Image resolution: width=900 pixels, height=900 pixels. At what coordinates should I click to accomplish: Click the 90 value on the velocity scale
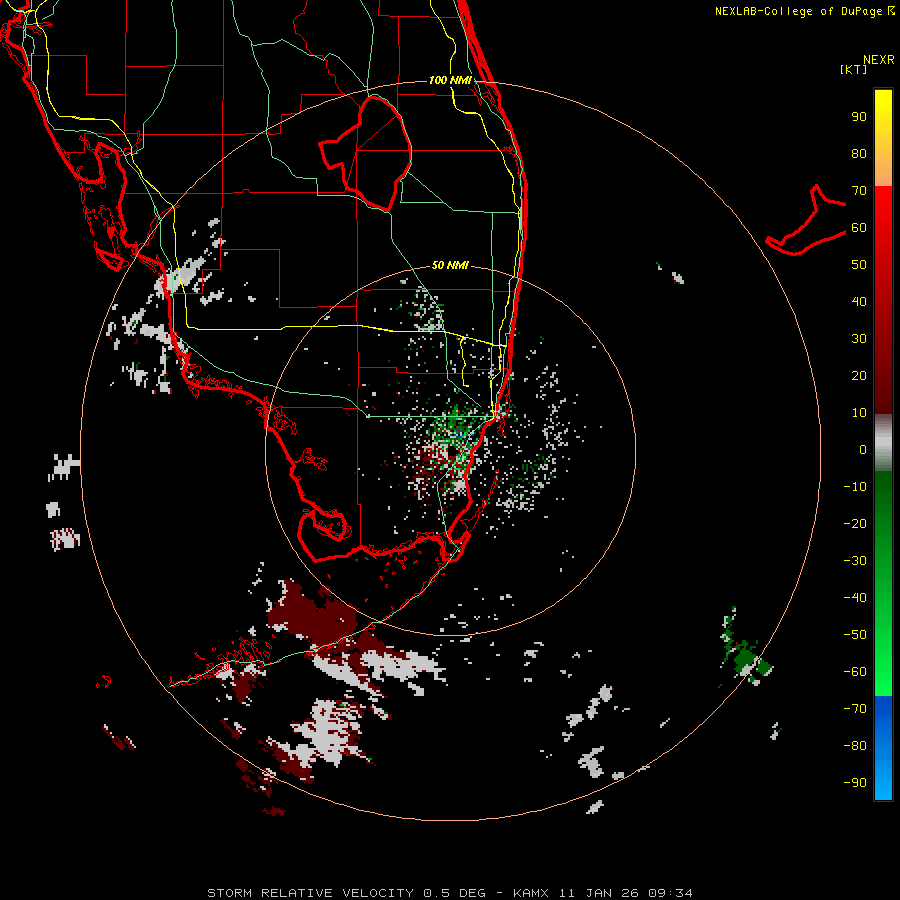(859, 117)
